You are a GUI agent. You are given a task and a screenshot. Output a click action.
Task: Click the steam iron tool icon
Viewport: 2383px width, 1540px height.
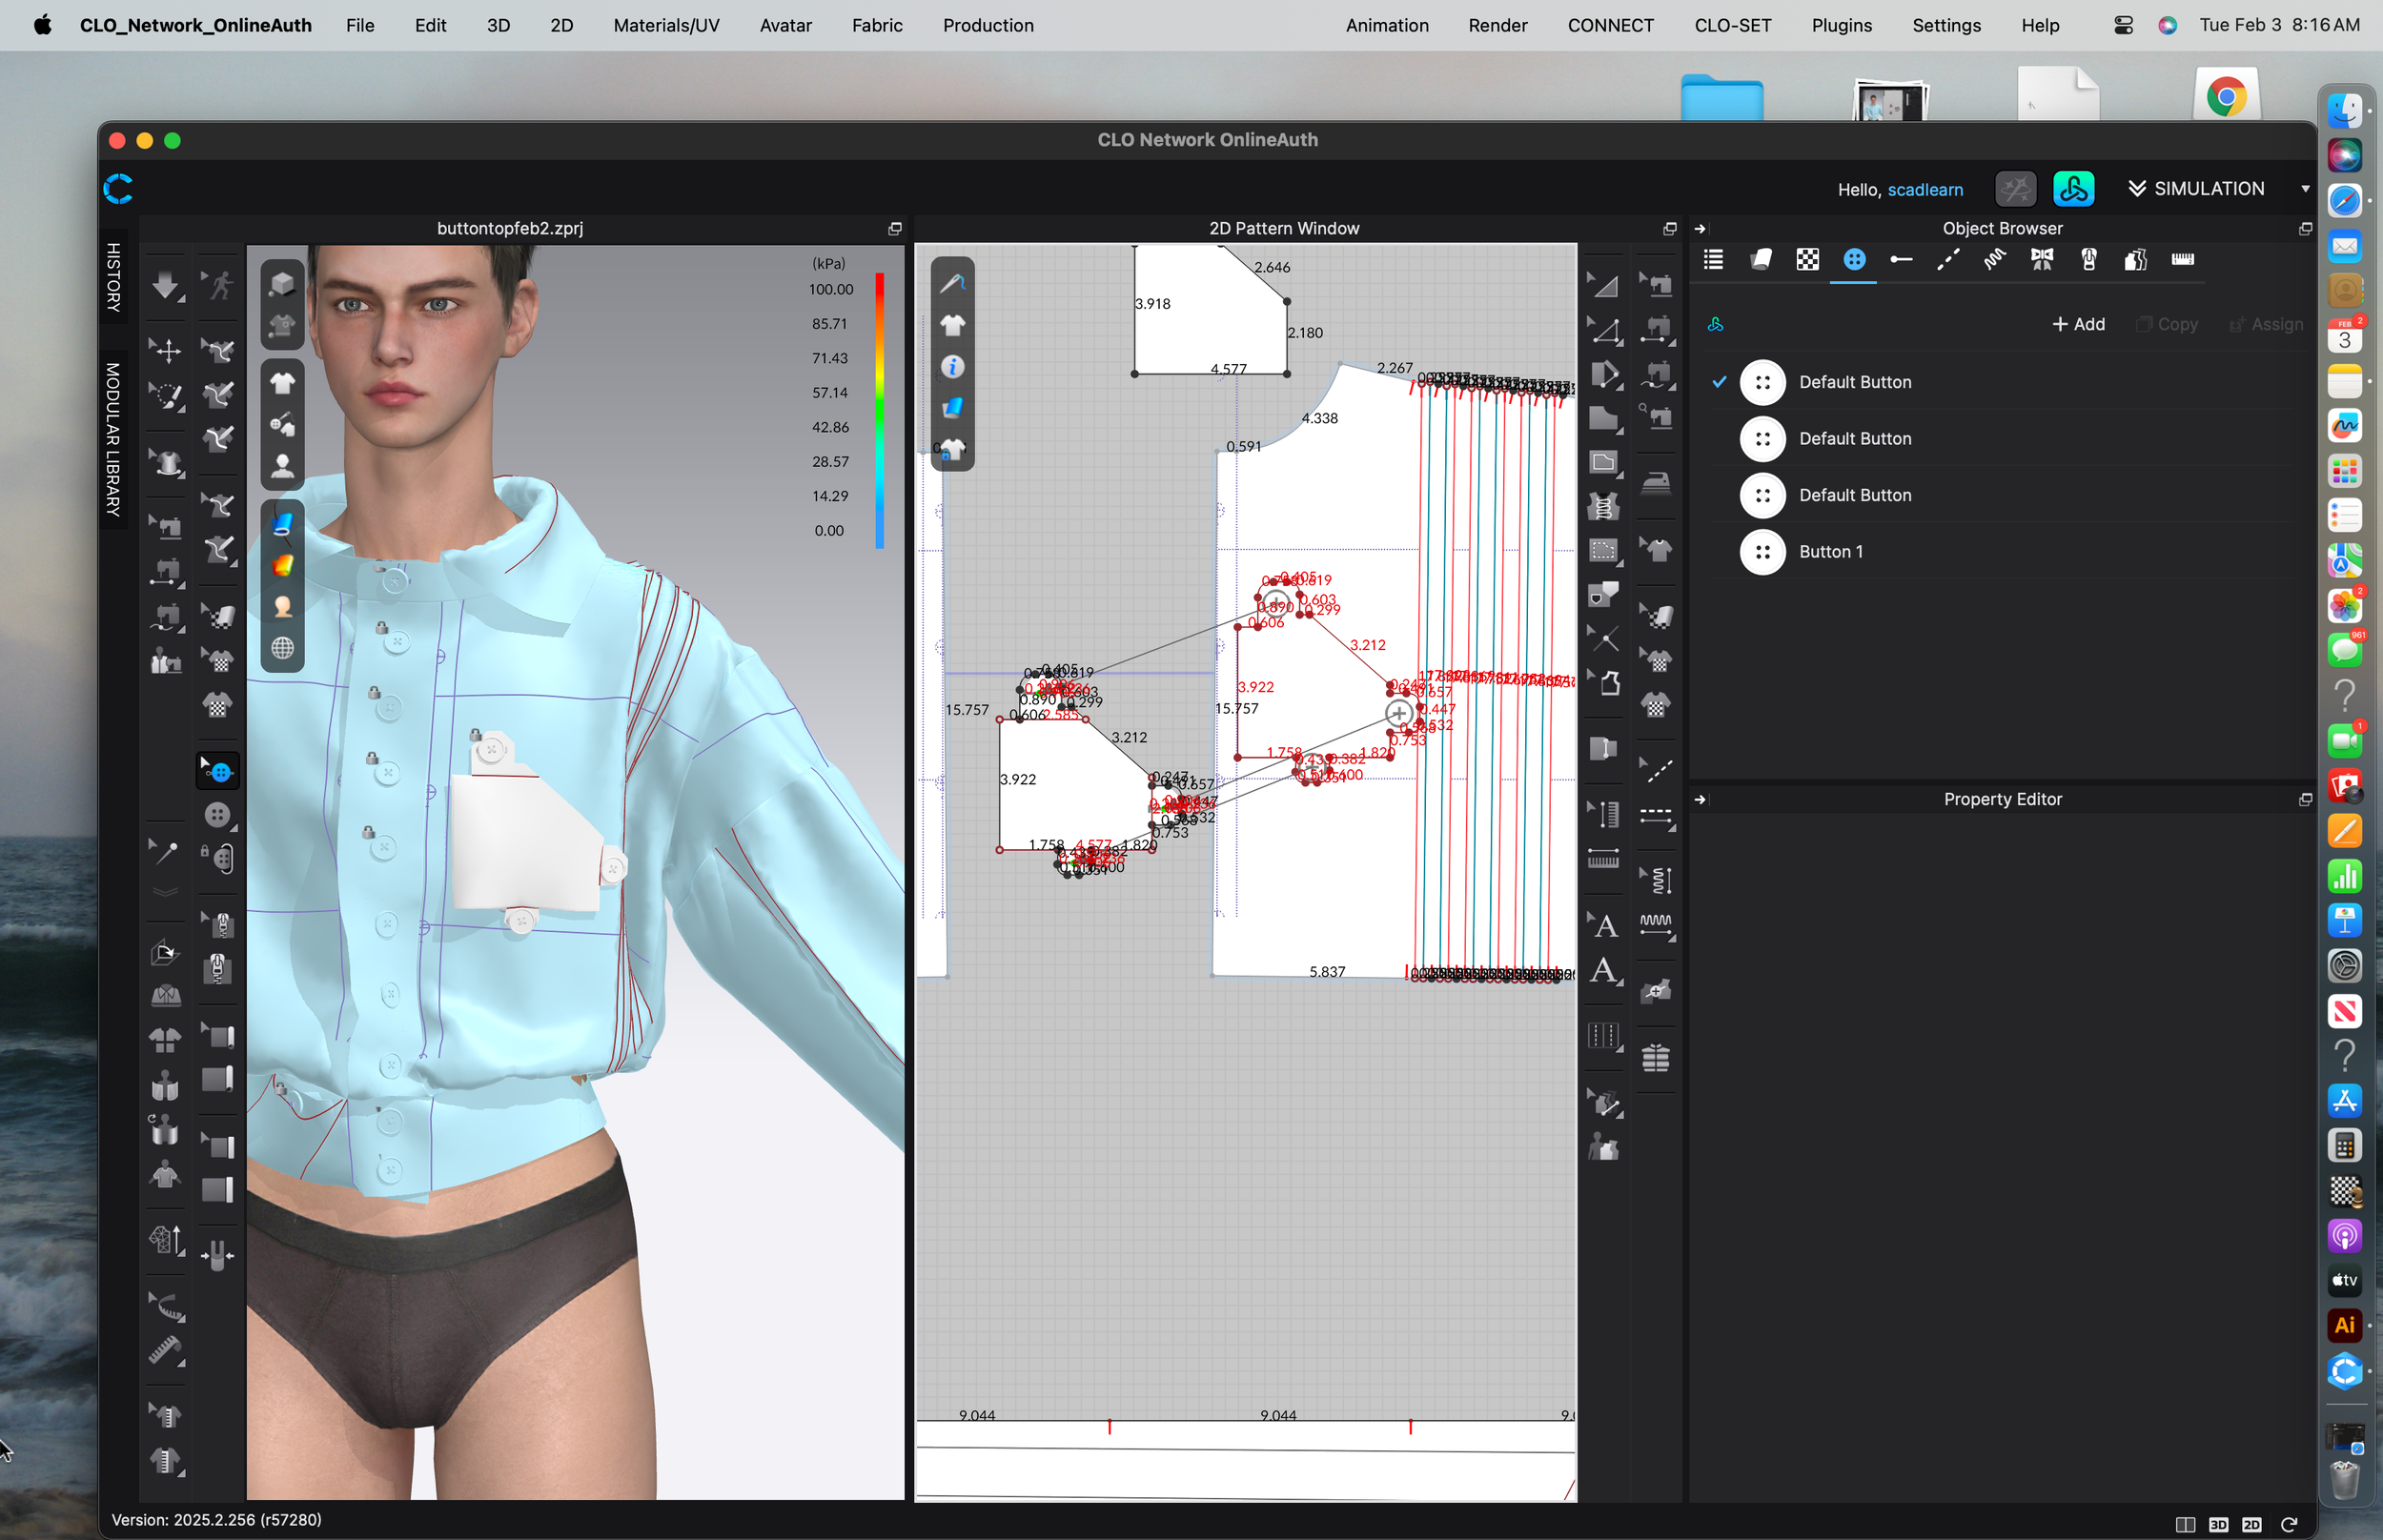pyautogui.click(x=1656, y=483)
